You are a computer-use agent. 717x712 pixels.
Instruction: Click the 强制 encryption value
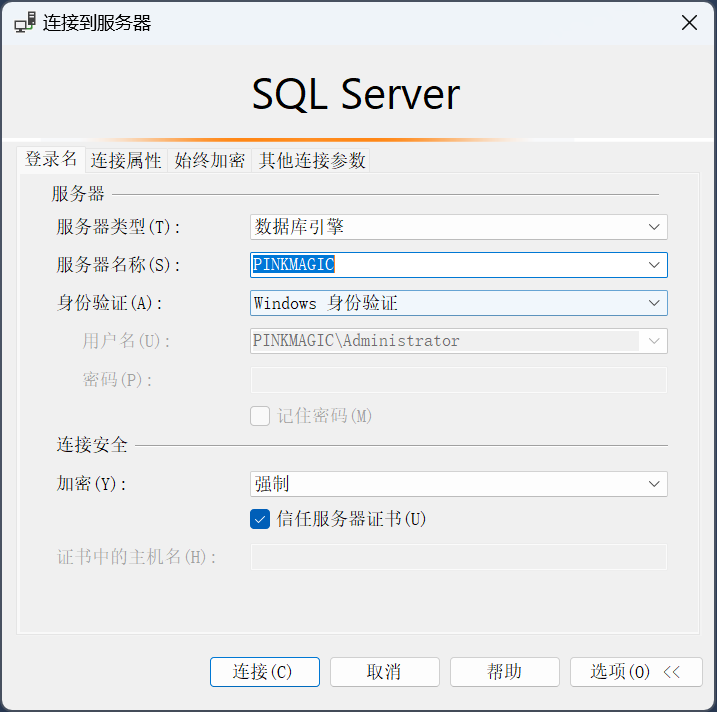pyautogui.click(x=272, y=484)
